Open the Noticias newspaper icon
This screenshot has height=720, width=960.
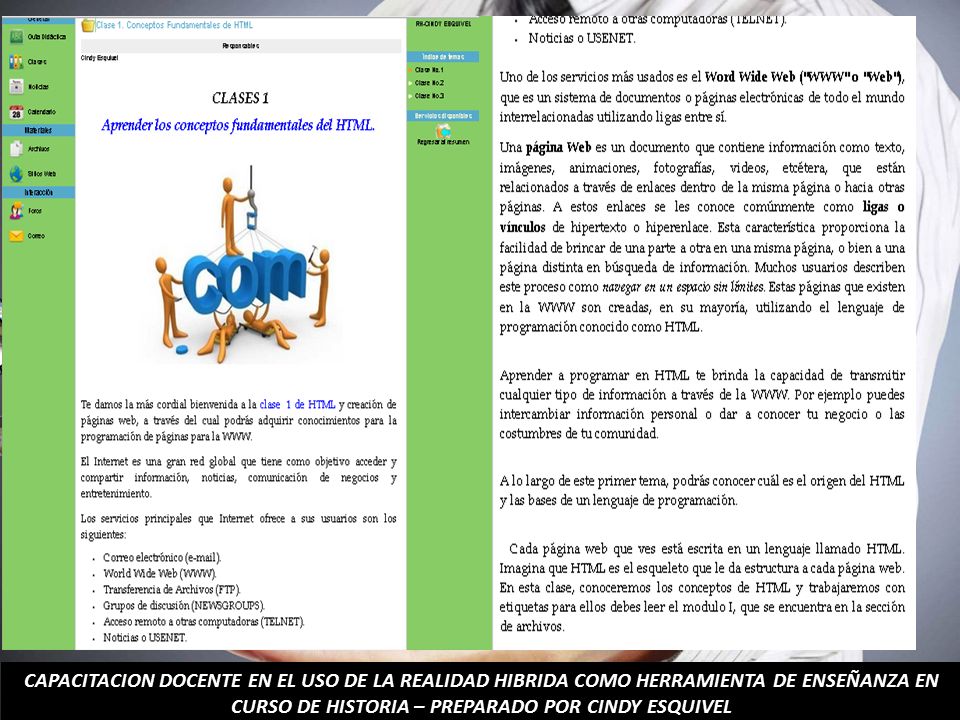coord(17,87)
